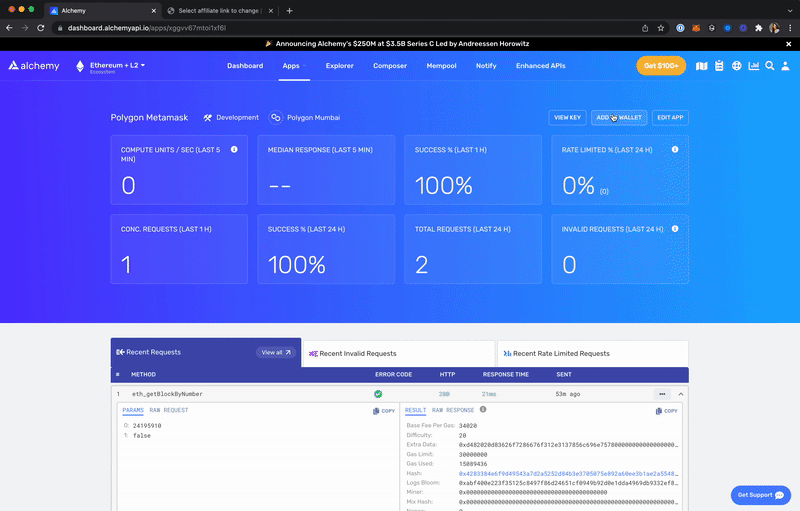Collapse the eth_getBlockByNumber request row

pos(681,394)
